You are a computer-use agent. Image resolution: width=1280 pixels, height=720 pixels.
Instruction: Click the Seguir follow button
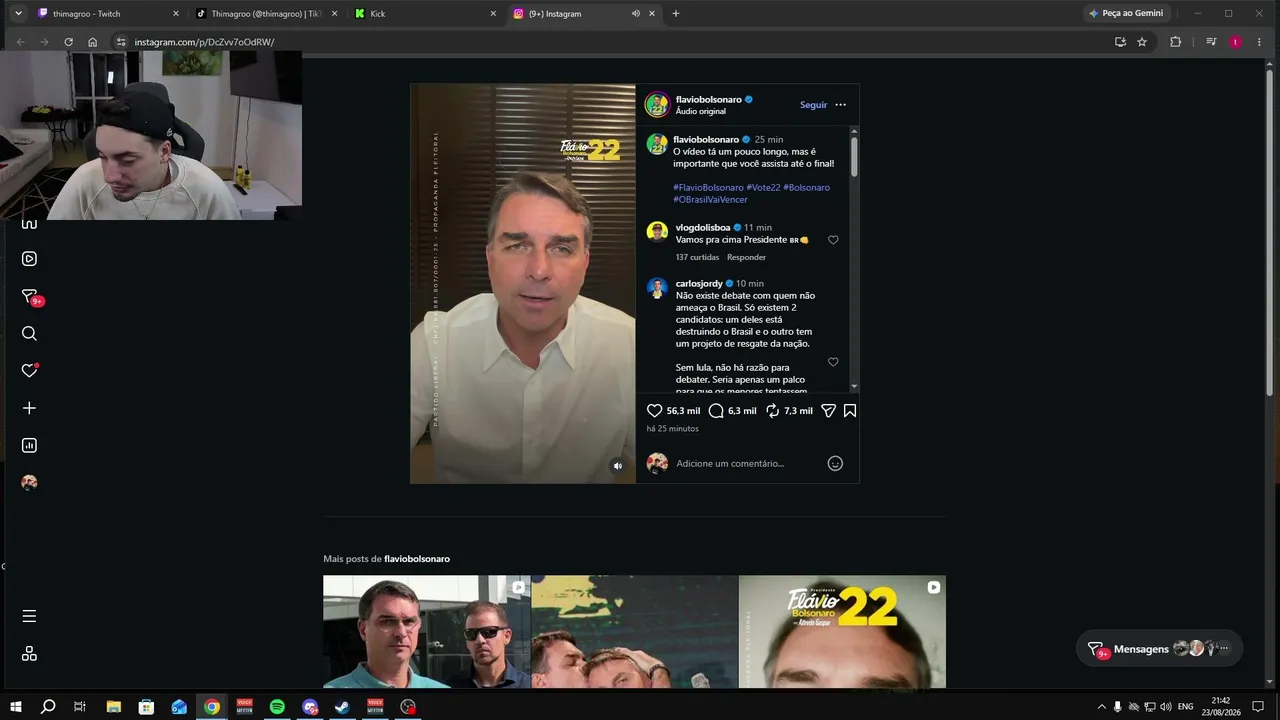813,105
